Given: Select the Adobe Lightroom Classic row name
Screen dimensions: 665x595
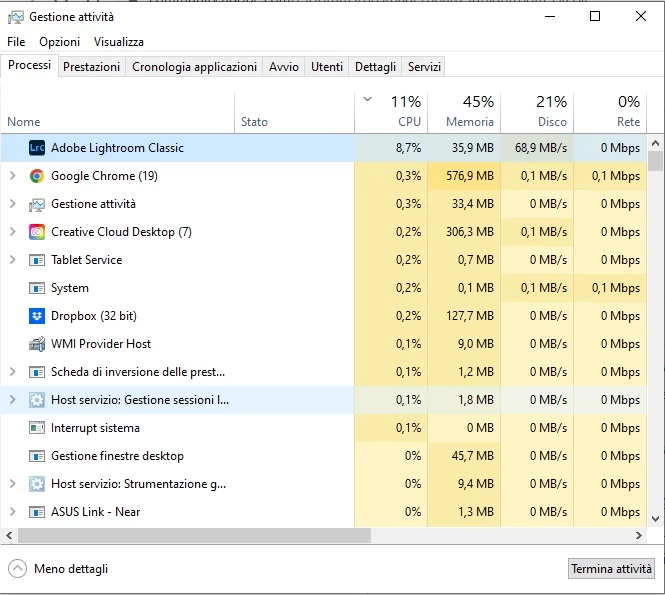Looking at the screenshot, I should [x=117, y=148].
